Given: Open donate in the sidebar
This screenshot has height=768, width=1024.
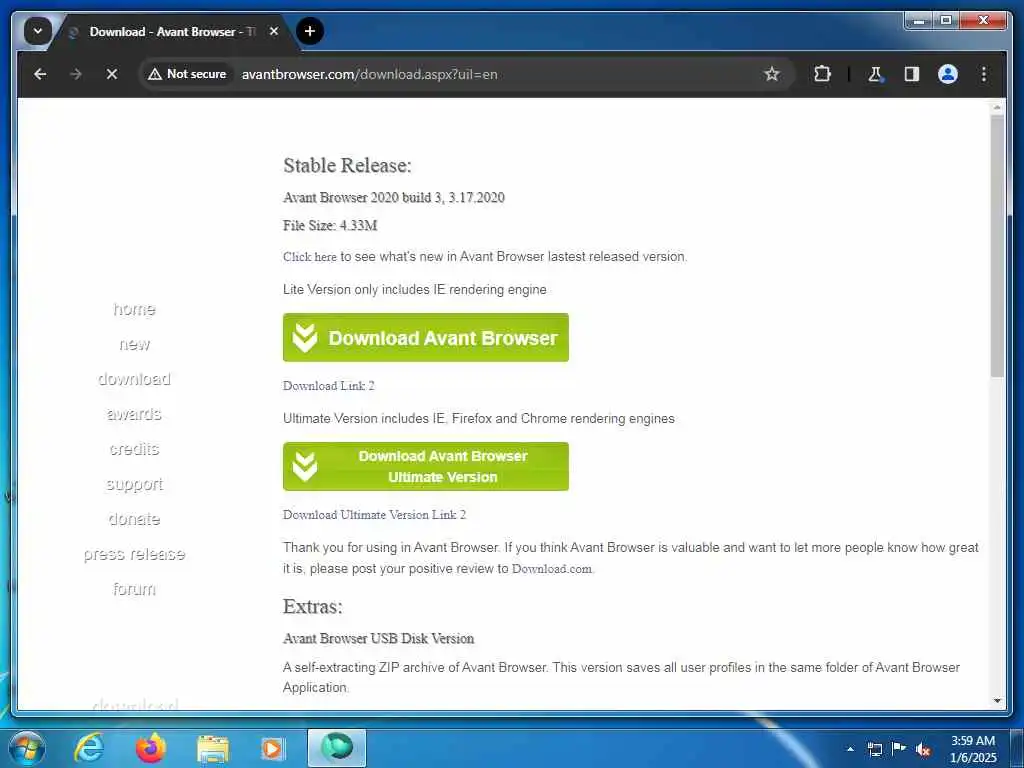Looking at the screenshot, I should [134, 519].
